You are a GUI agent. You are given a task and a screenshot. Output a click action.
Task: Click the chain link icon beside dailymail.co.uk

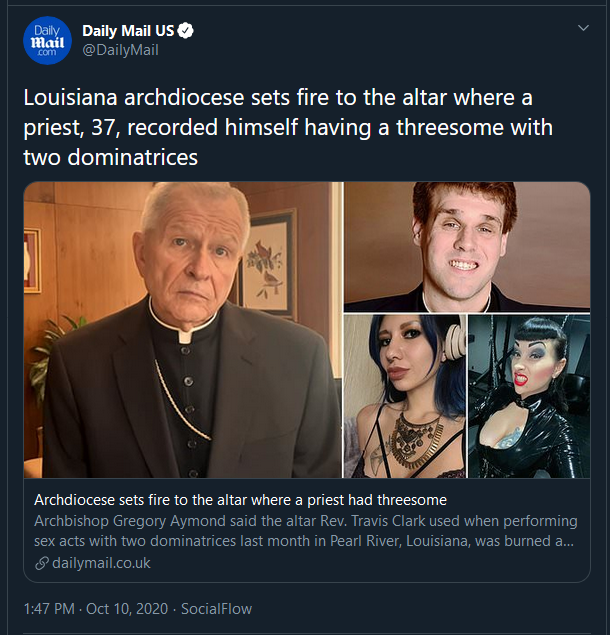41,563
